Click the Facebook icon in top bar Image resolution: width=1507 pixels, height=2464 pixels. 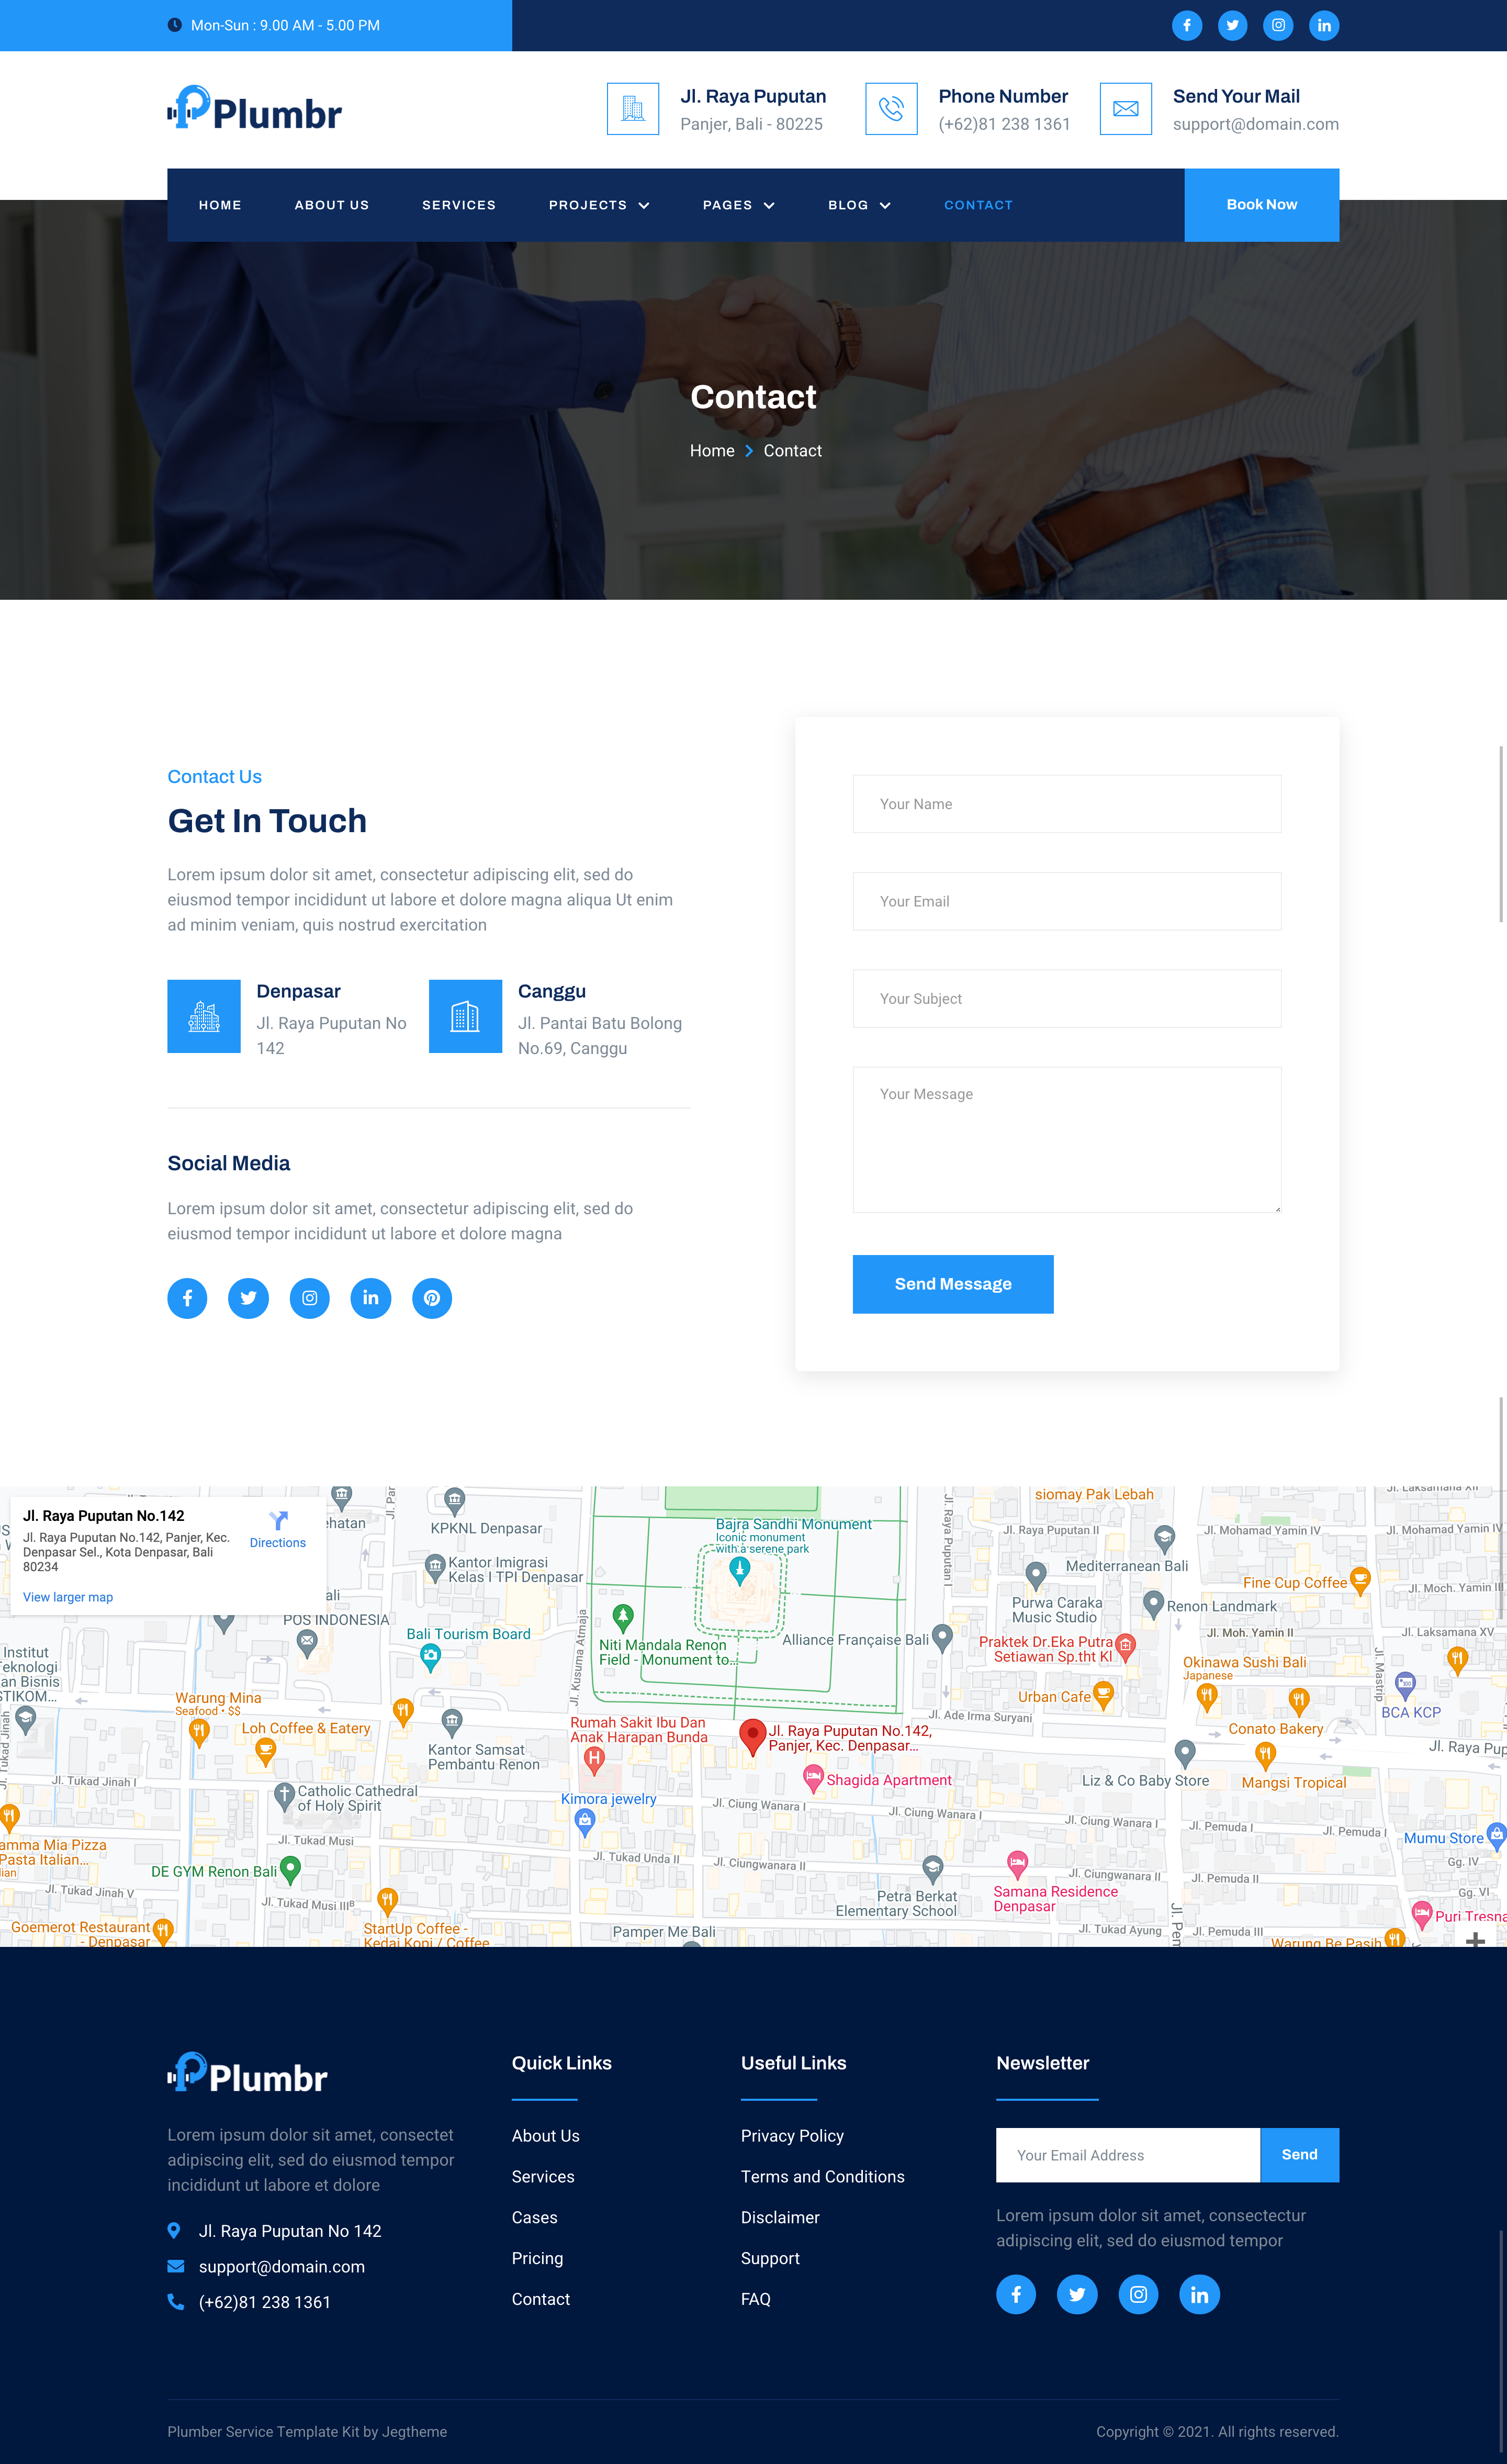1186,26
